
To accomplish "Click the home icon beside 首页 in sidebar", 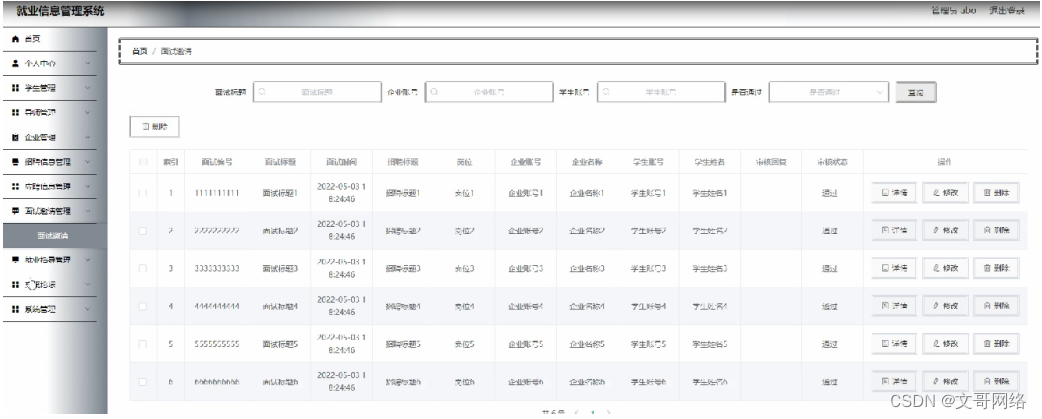I will tap(15, 39).
